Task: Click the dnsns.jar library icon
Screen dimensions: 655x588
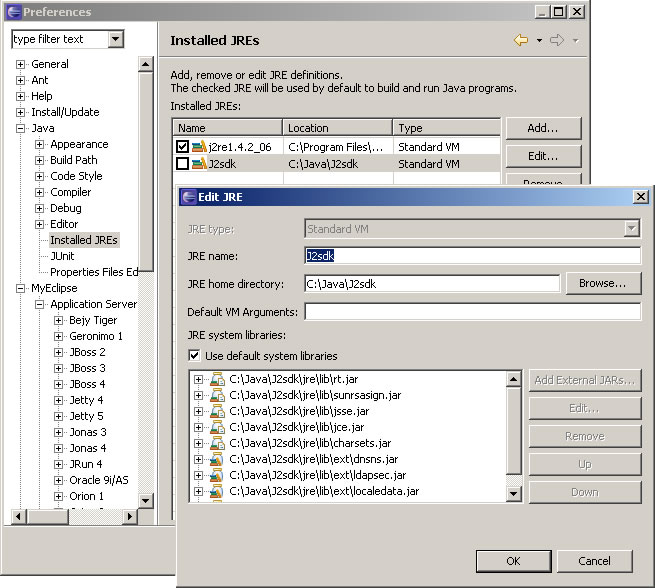Action: [x=216, y=459]
